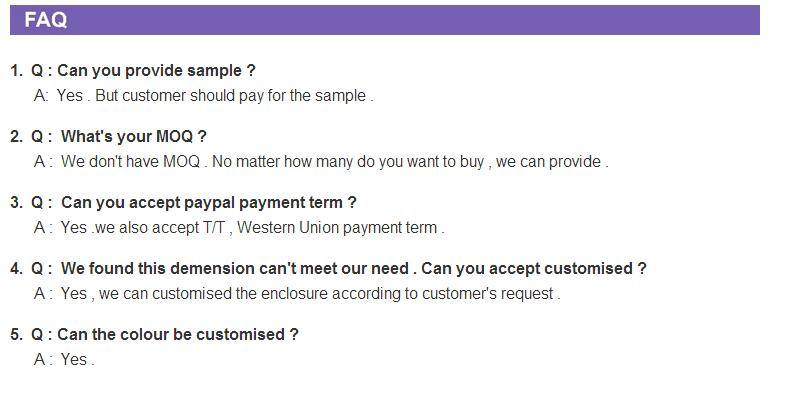Click the FAQ heading text
Viewport: 791px width, 398px height.
click(x=45, y=20)
